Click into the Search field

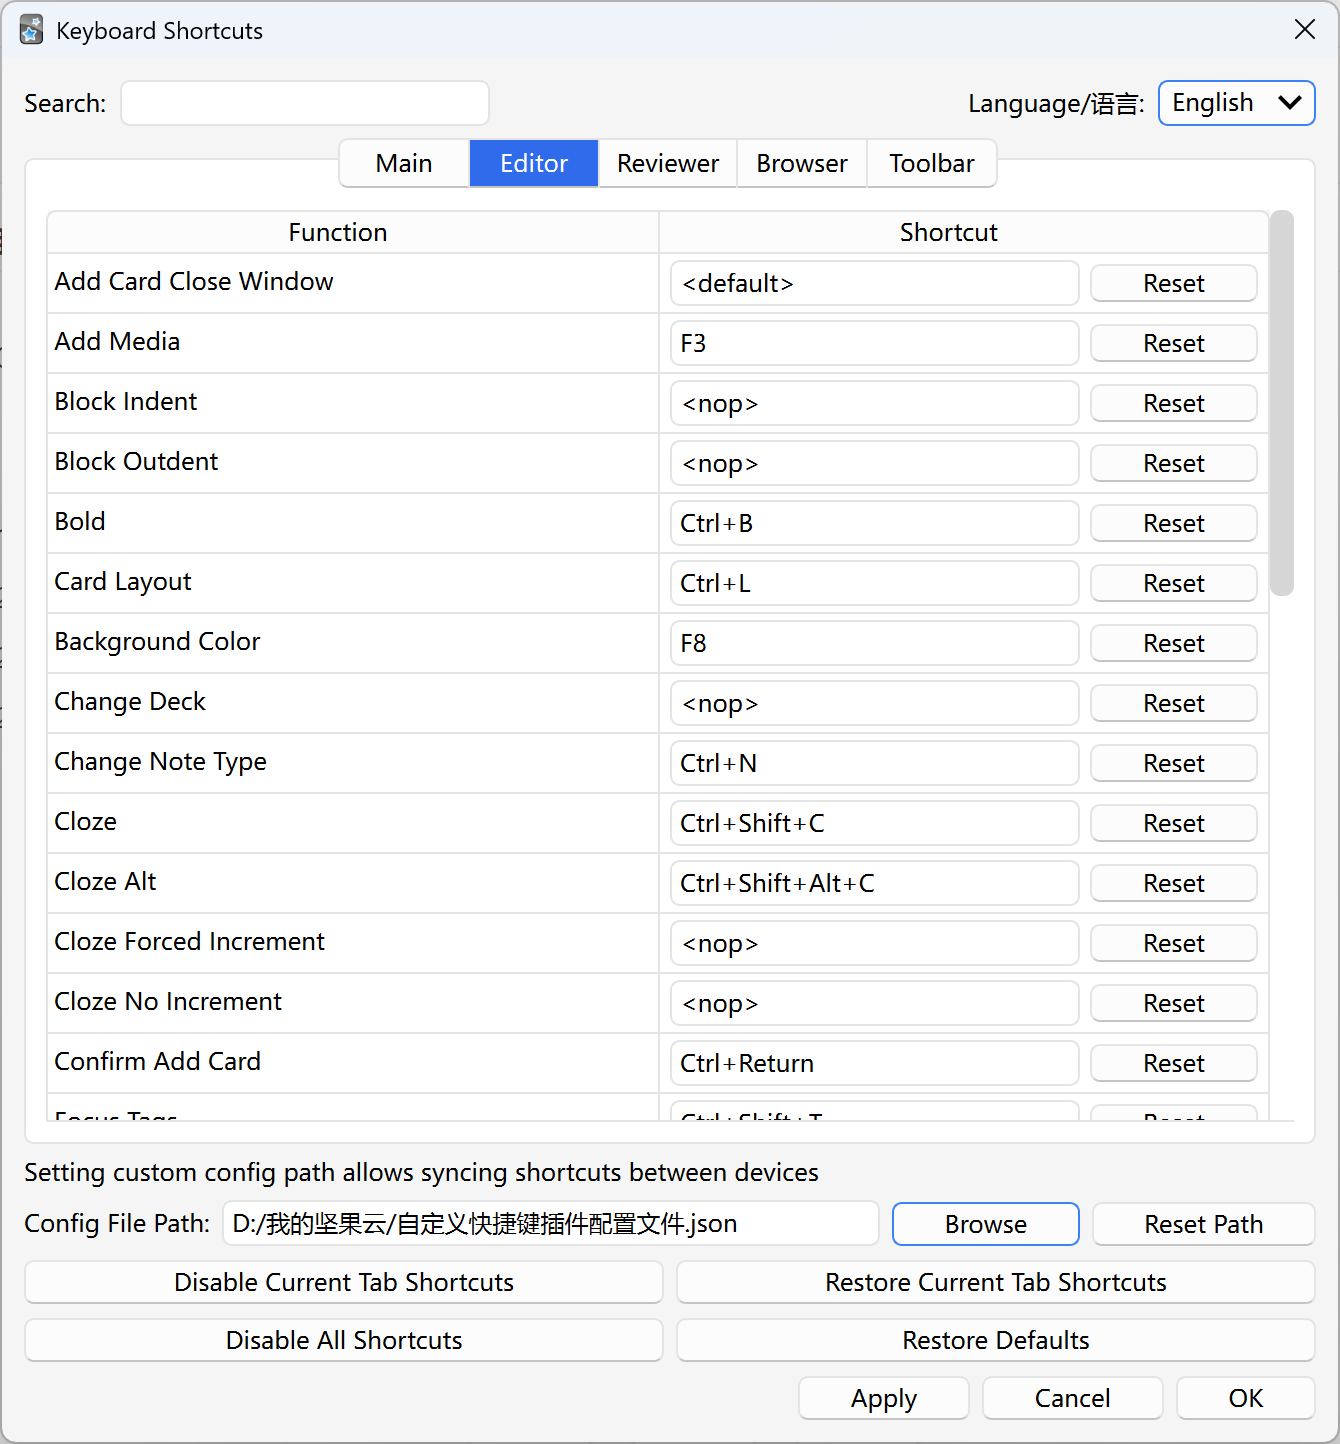tap(305, 103)
